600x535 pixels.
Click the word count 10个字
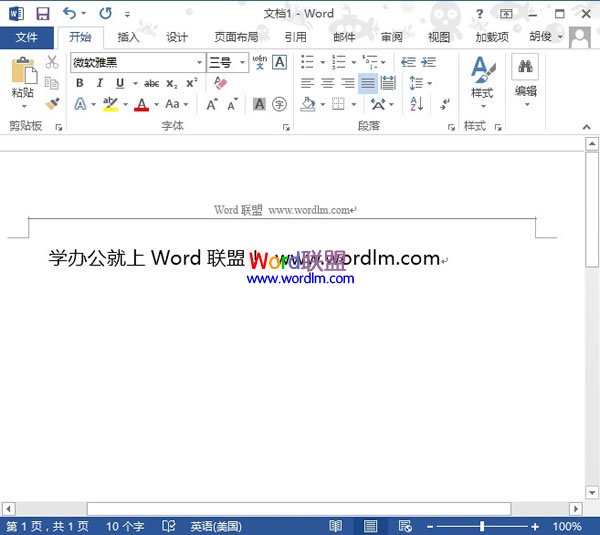coord(125,526)
